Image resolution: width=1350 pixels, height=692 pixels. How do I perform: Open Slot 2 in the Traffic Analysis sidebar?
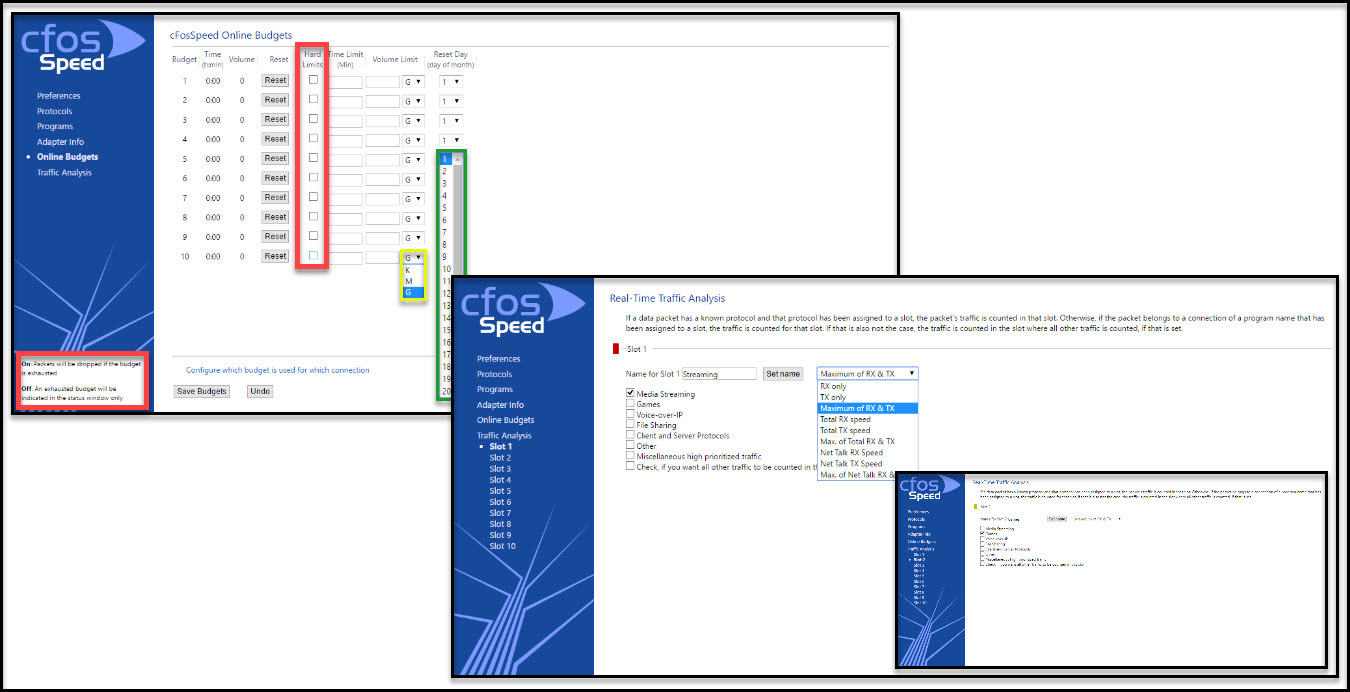[500, 458]
